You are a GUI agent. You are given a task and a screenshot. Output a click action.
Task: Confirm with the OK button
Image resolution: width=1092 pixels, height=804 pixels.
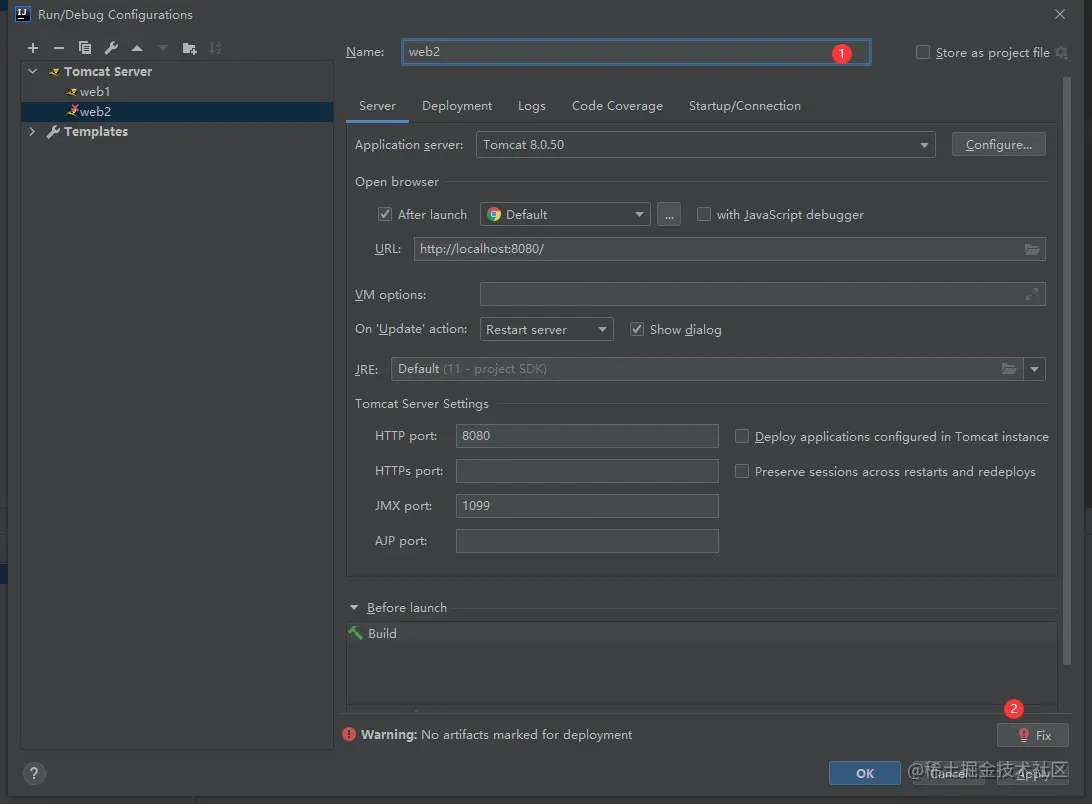pos(864,773)
